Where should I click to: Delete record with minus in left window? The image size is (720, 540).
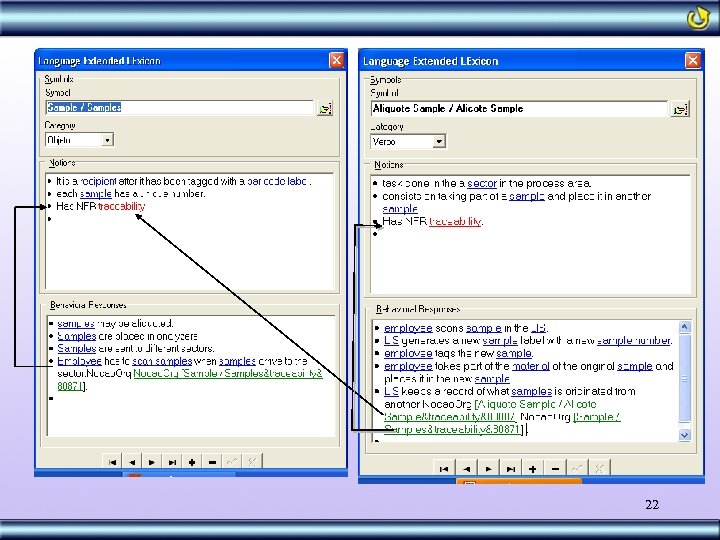[212, 462]
